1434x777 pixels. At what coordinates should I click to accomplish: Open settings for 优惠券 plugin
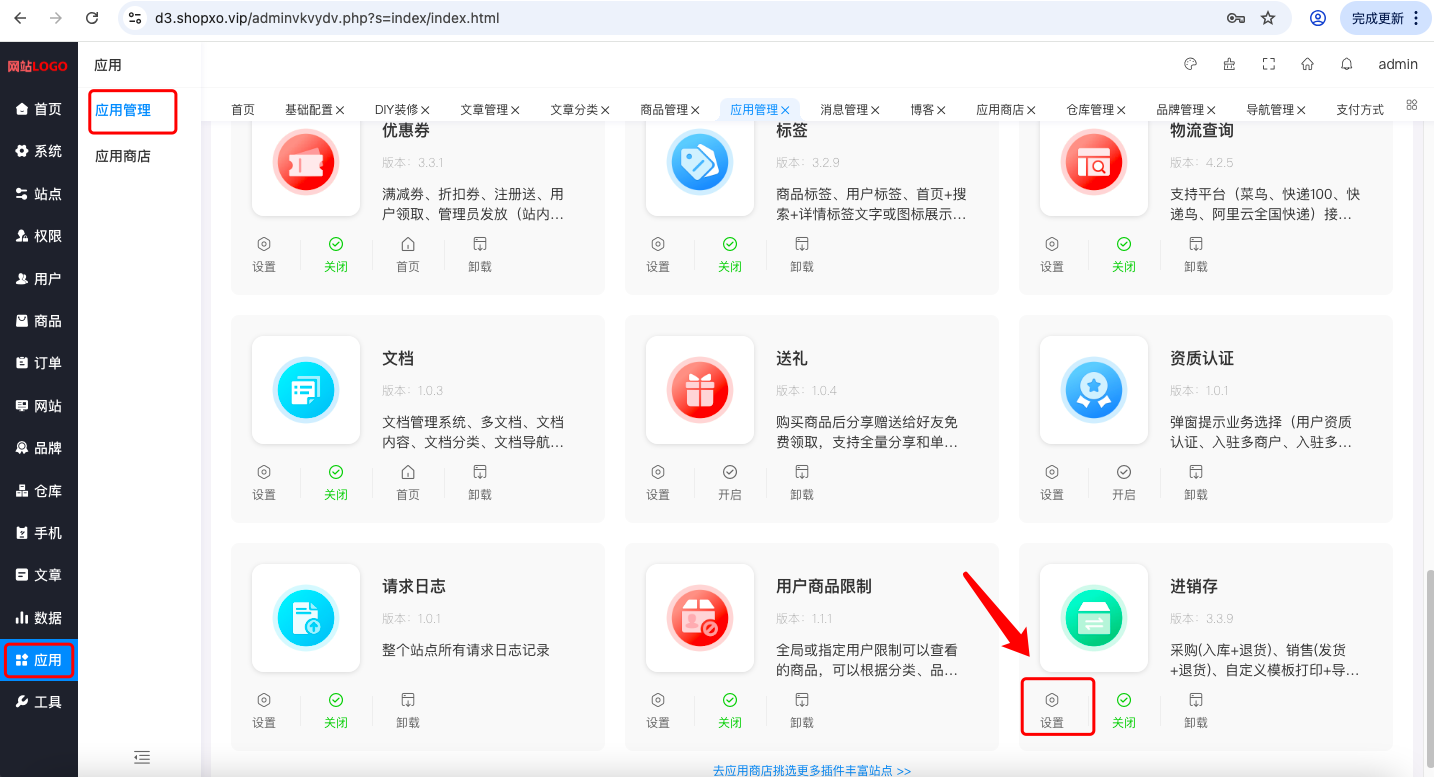[264, 255]
